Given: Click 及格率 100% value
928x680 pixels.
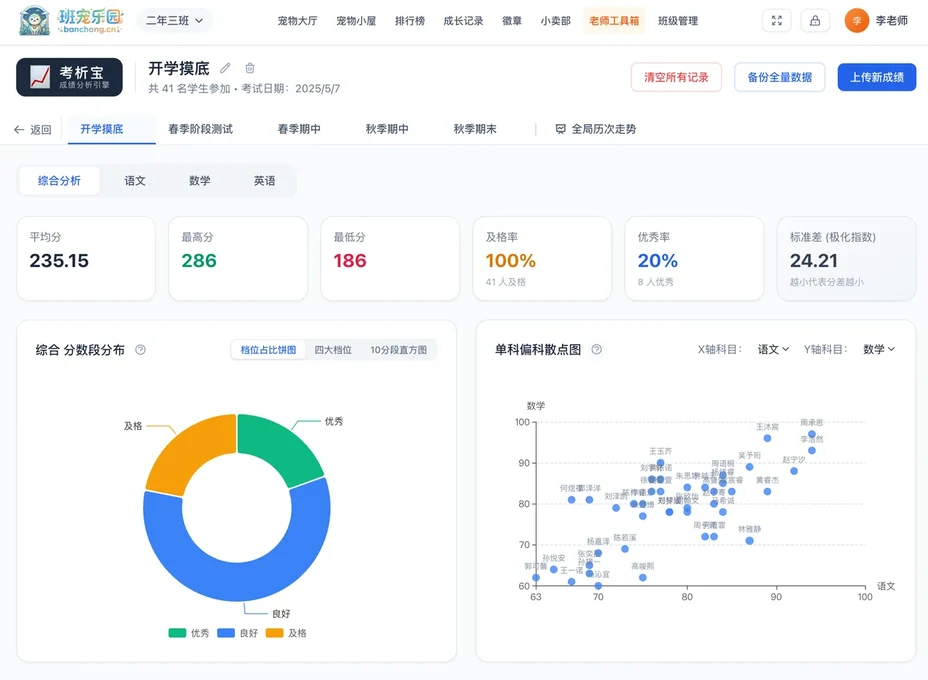Looking at the screenshot, I should (511, 260).
